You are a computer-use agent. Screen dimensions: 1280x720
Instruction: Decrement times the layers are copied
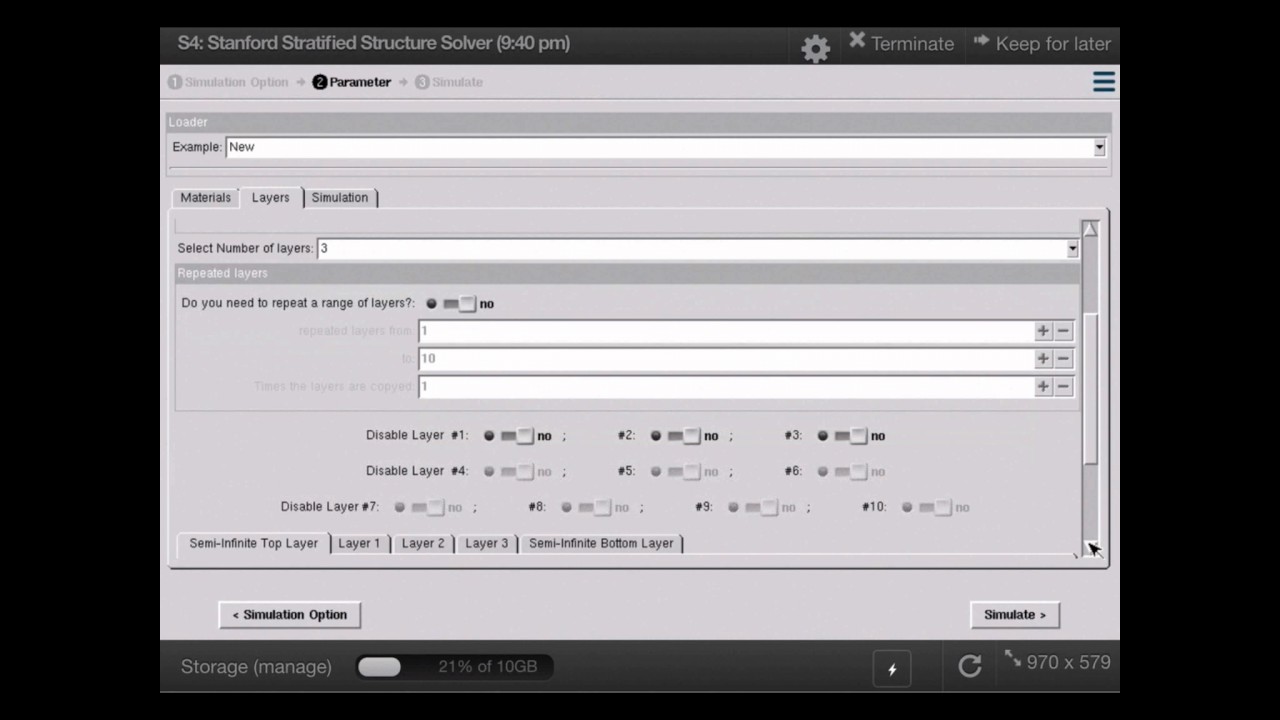click(x=1063, y=387)
